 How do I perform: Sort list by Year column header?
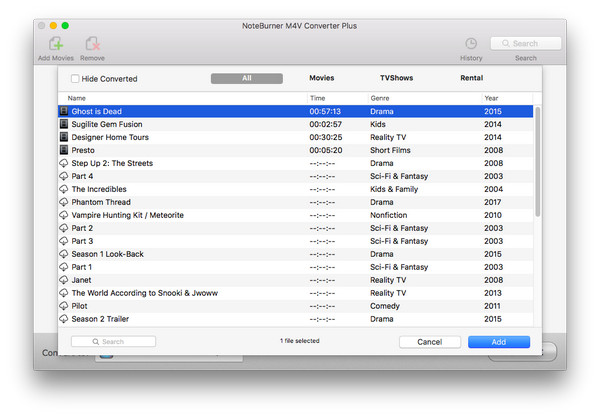[491, 98]
